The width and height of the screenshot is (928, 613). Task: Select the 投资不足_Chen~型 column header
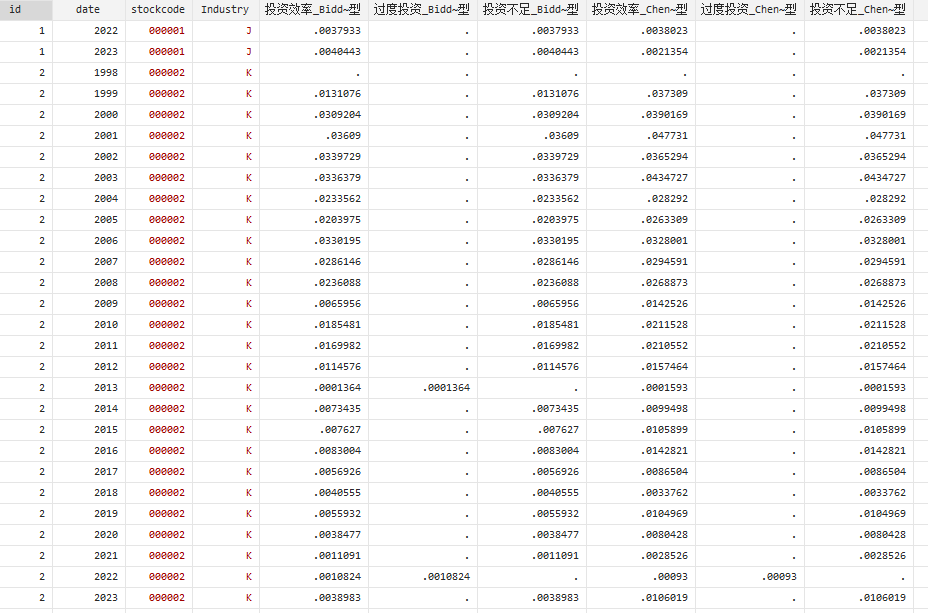858,9
